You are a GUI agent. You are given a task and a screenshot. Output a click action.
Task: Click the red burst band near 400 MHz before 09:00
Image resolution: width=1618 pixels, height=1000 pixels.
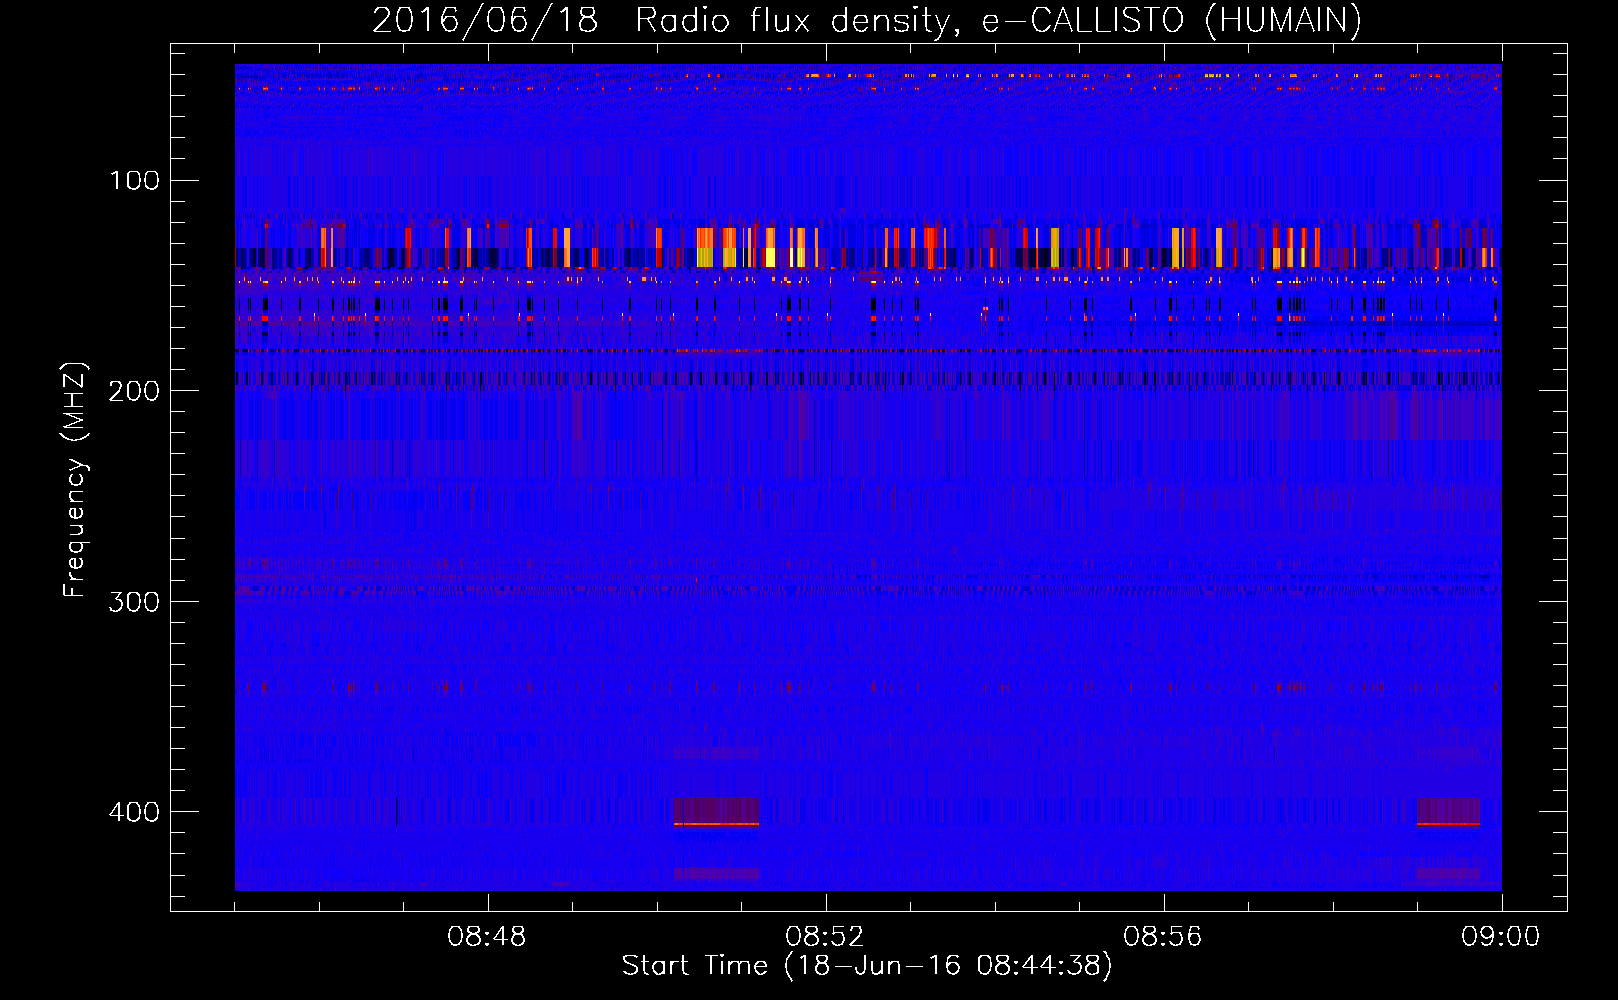1448,812
